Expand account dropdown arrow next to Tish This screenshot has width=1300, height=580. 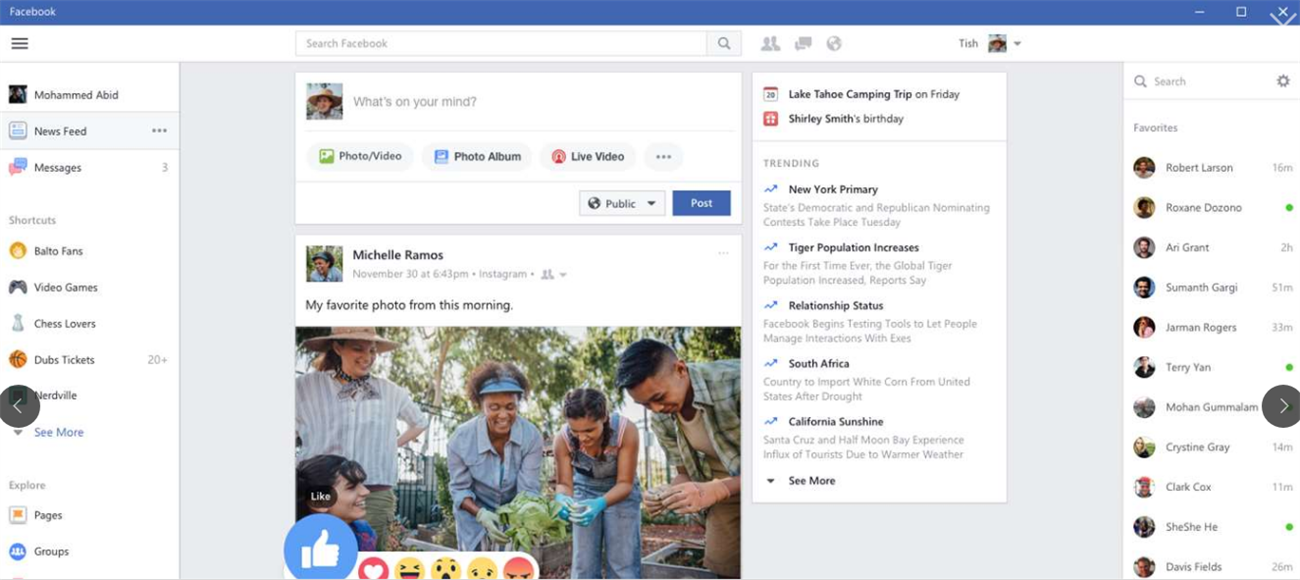pos(1017,44)
